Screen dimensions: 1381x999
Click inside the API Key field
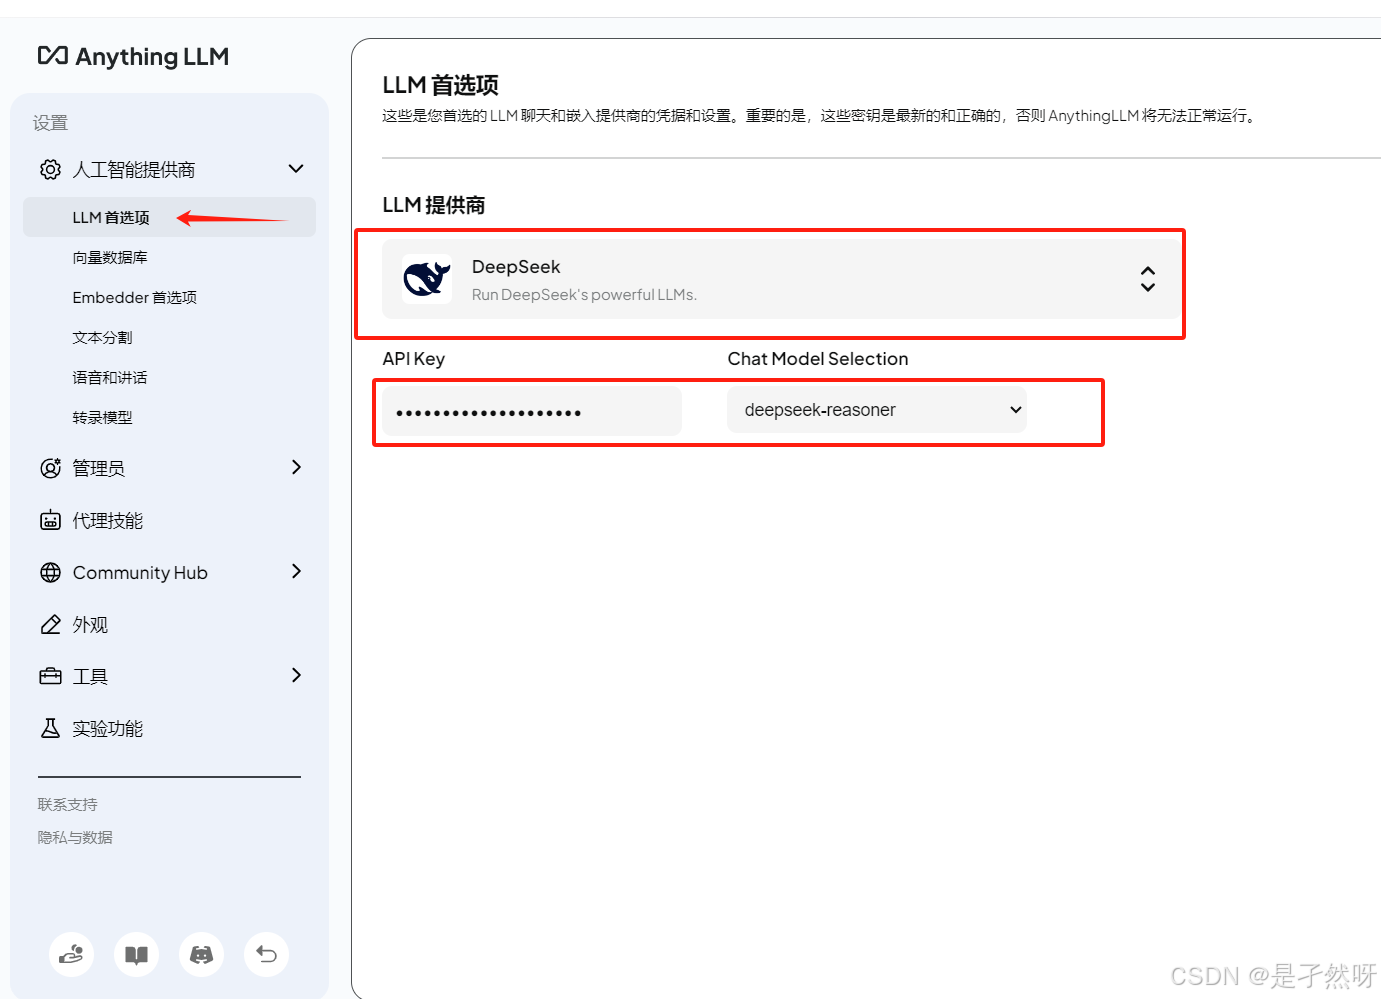(530, 410)
